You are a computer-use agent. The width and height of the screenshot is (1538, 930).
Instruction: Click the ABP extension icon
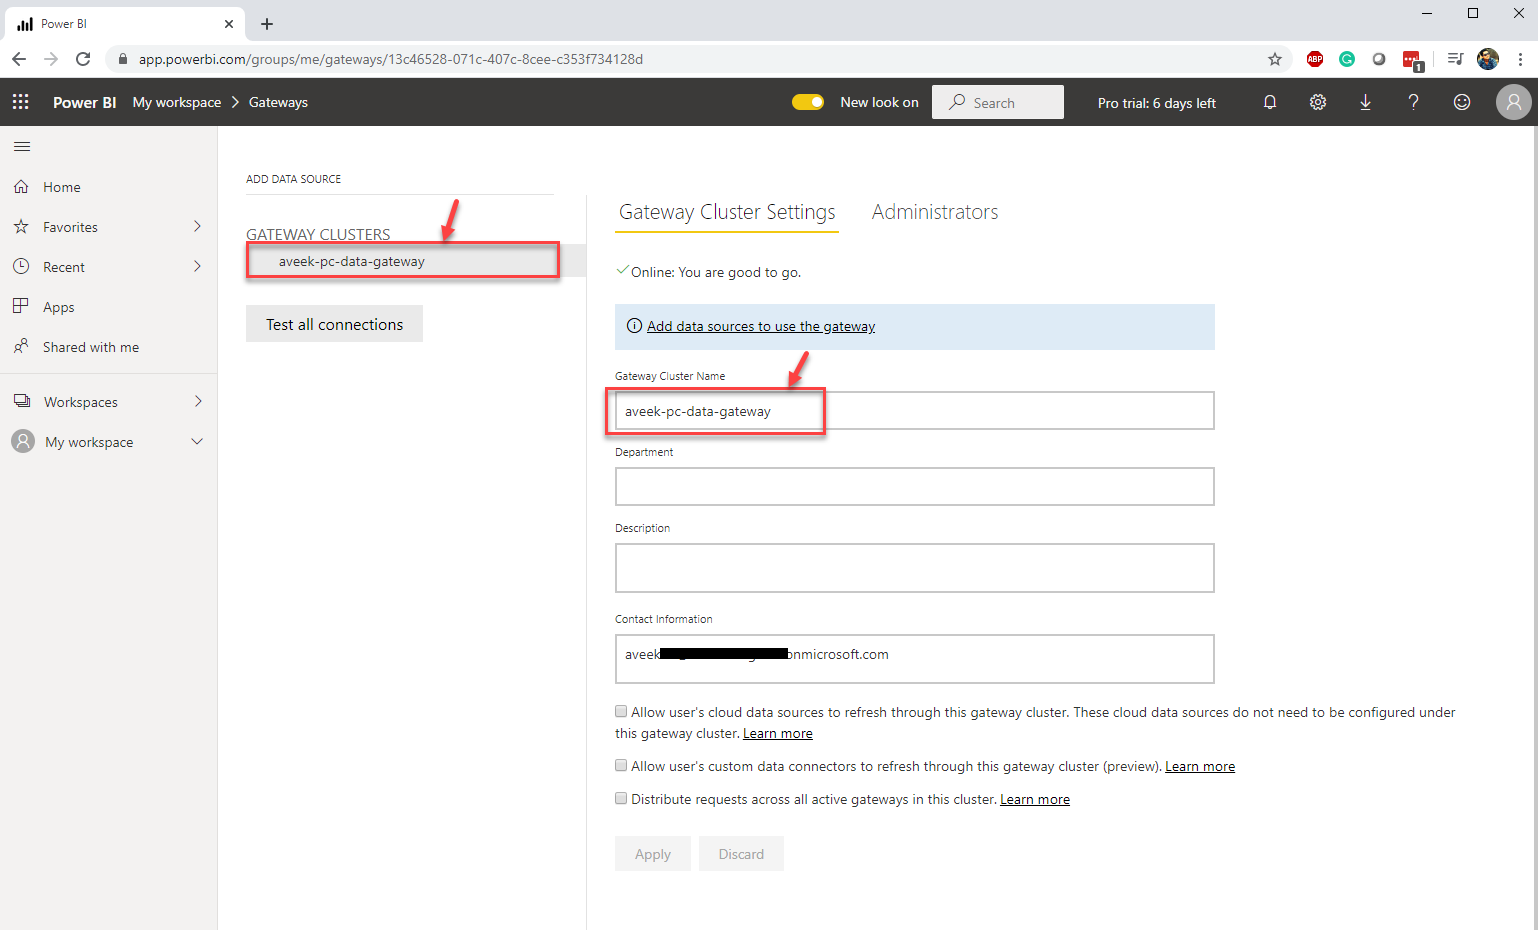(1315, 59)
